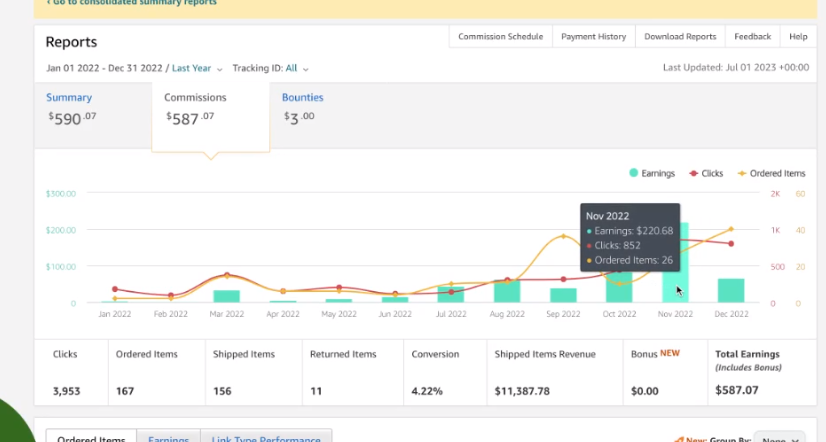Toggle the Clicks legend series
This screenshot has height=442, width=826.
pyautogui.click(x=706, y=173)
